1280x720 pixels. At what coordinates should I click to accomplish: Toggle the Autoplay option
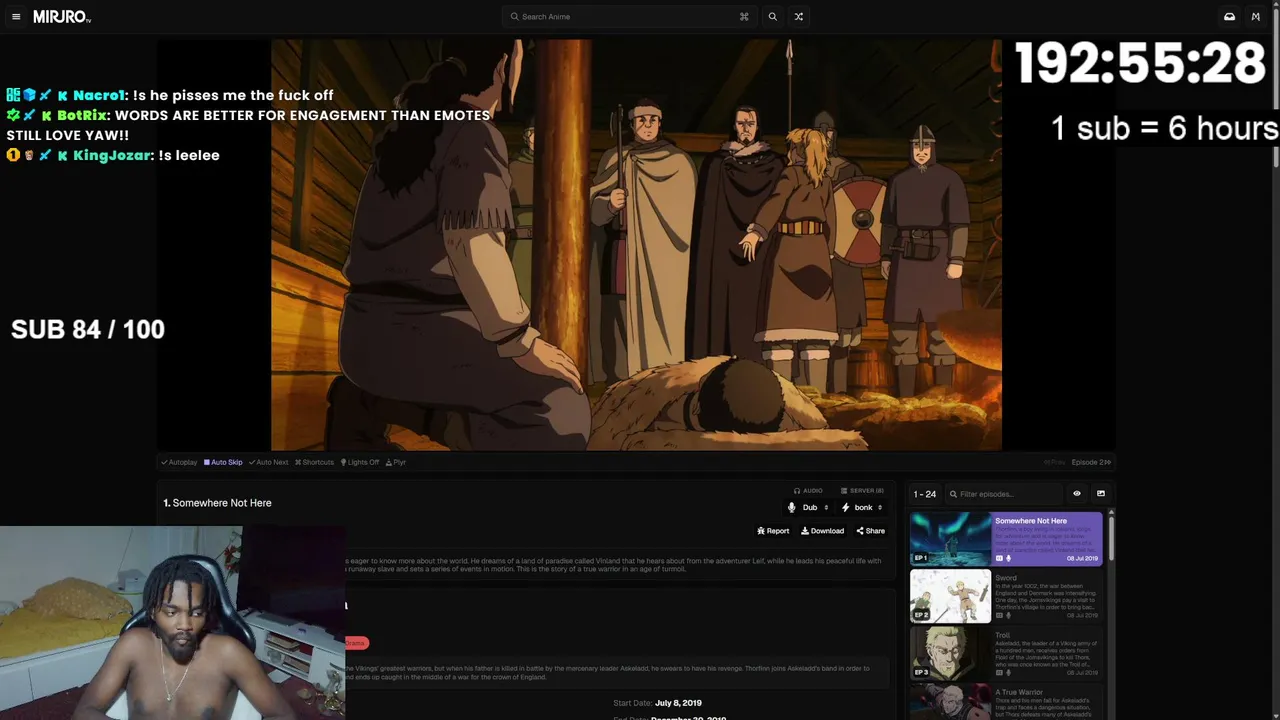point(179,462)
